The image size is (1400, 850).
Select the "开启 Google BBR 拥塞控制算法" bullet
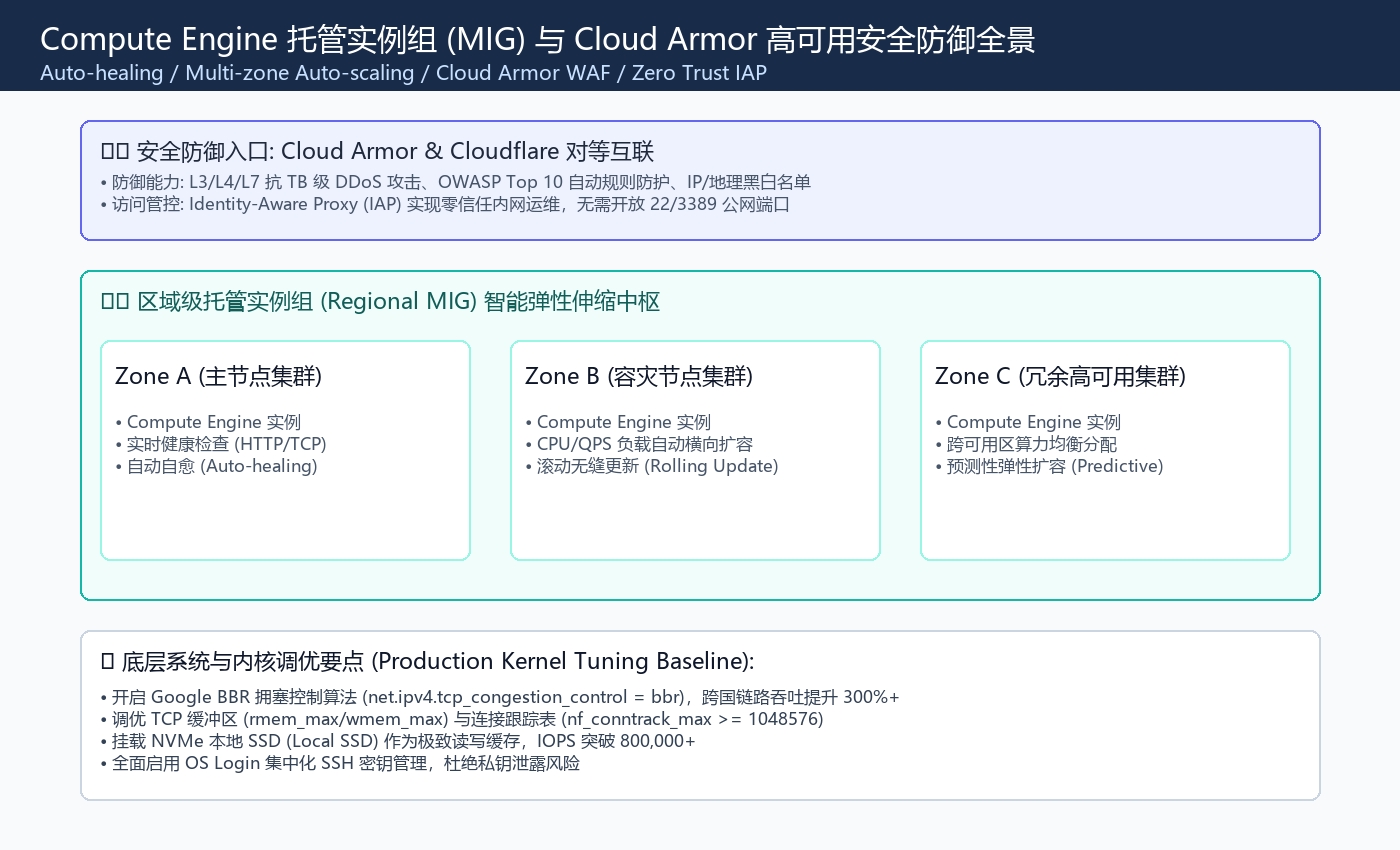point(500,697)
